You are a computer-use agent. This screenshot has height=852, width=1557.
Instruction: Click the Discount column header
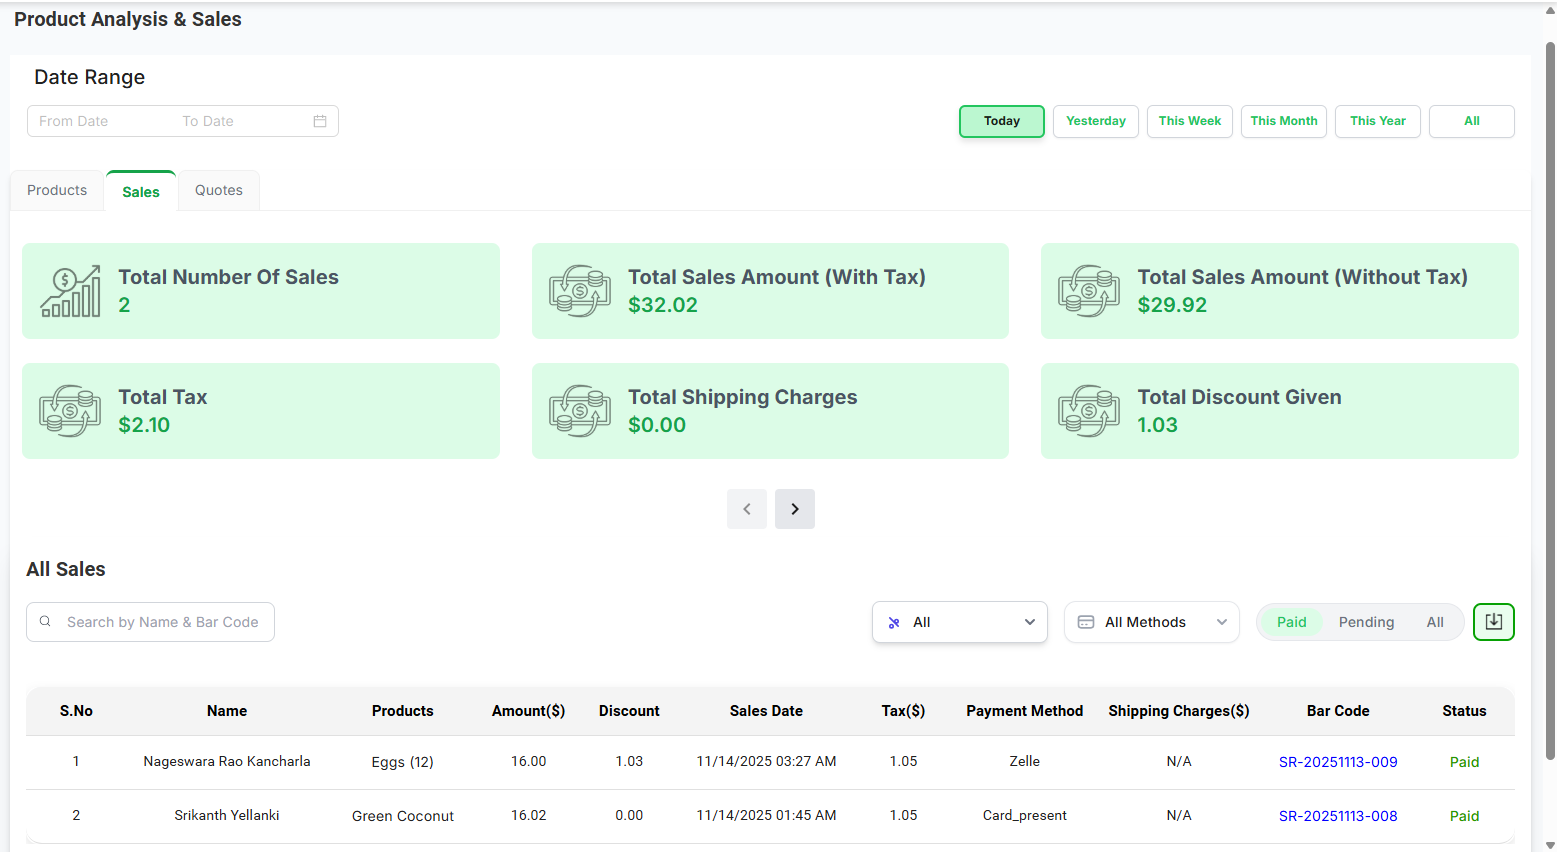coord(629,711)
